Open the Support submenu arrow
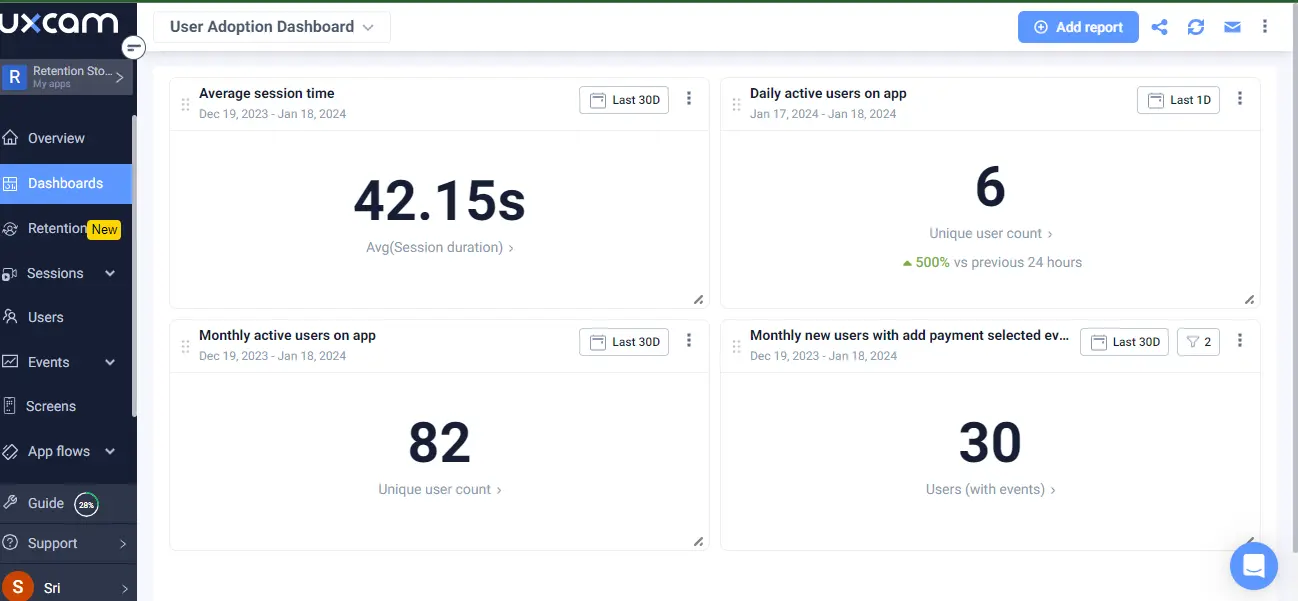Viewport: 1298px width, 601px height. click(123, 544)
